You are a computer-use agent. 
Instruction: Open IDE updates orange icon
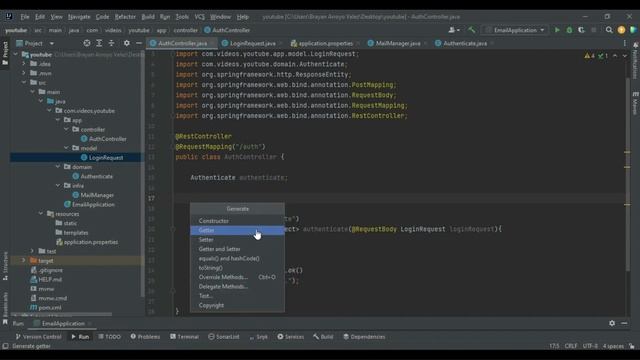point(621,30)
